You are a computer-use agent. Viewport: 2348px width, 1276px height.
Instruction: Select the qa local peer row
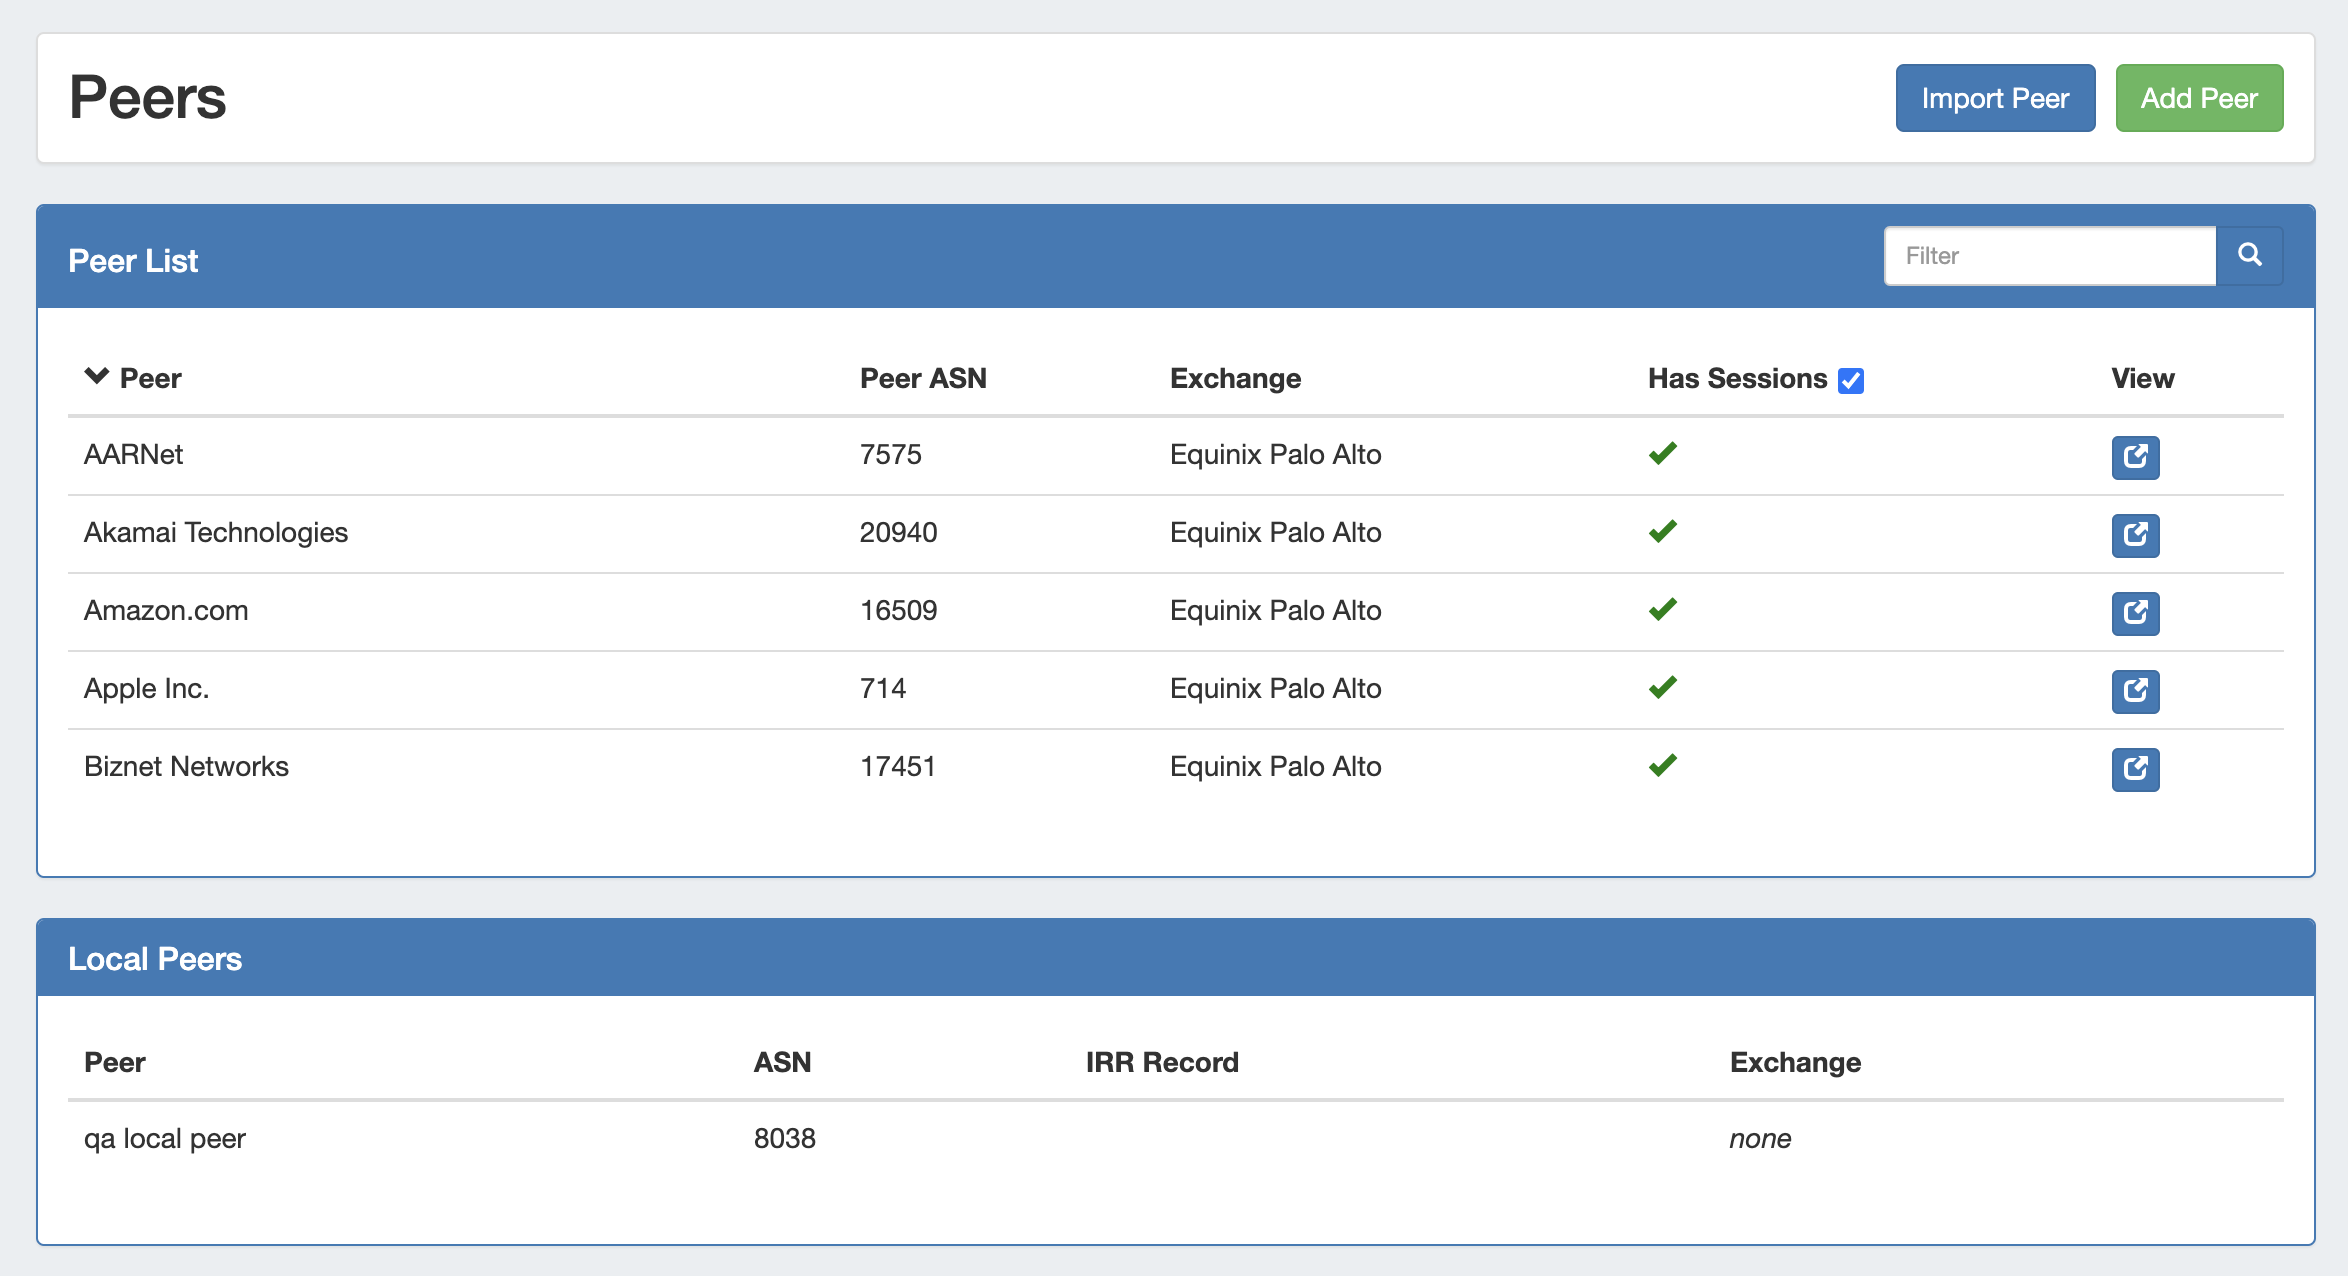[x=165, y=1138]
